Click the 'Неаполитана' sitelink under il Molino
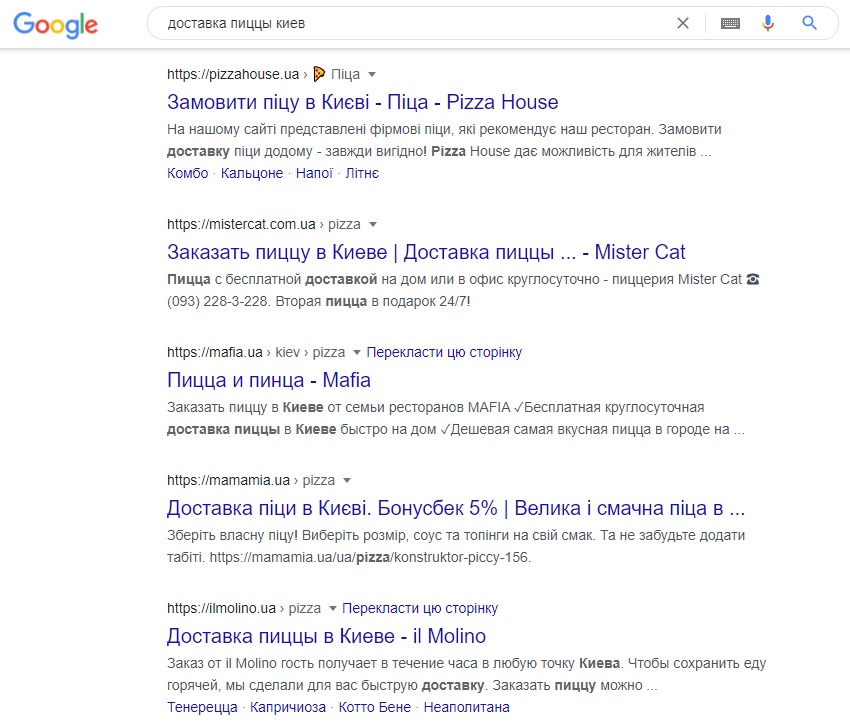The height and width of the screenshot is (724, 850). 466,707
